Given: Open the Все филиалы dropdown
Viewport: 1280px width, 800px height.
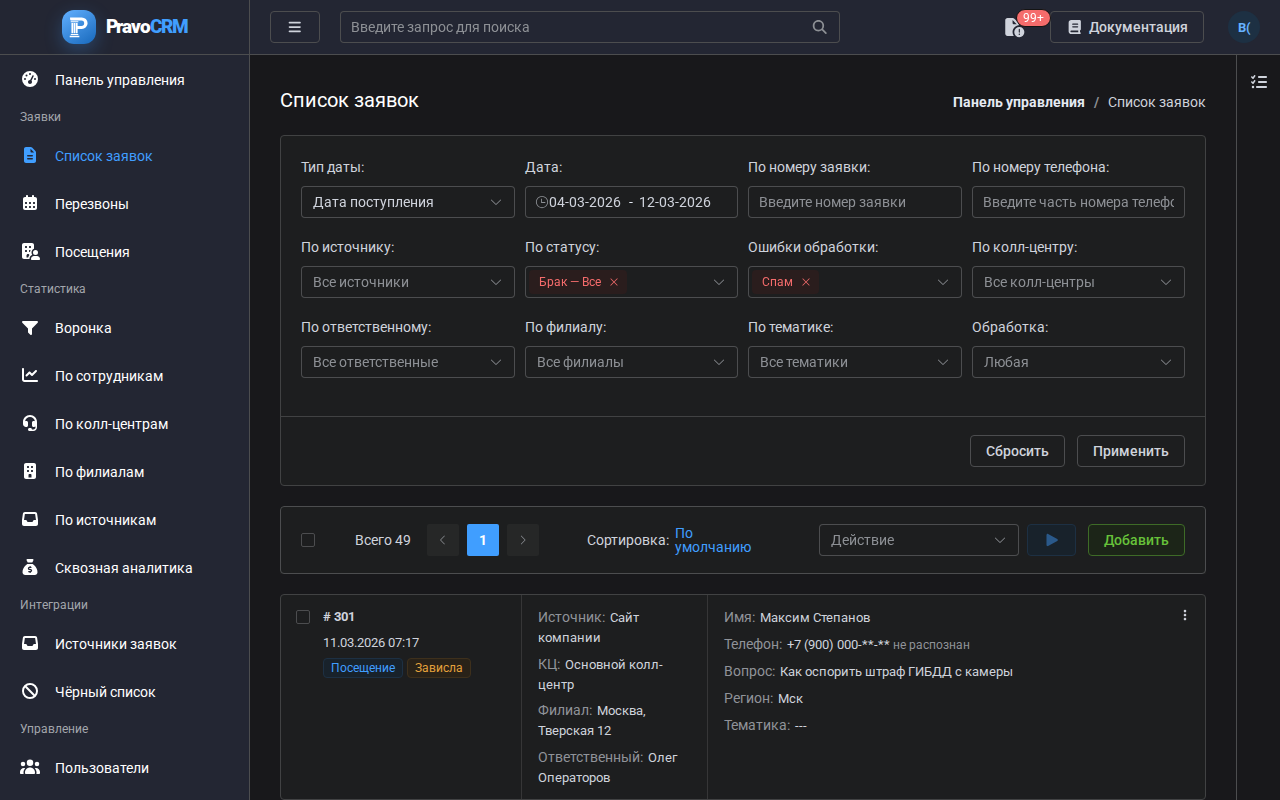Looking at the screenshot, I should click(x=631, y=362).
